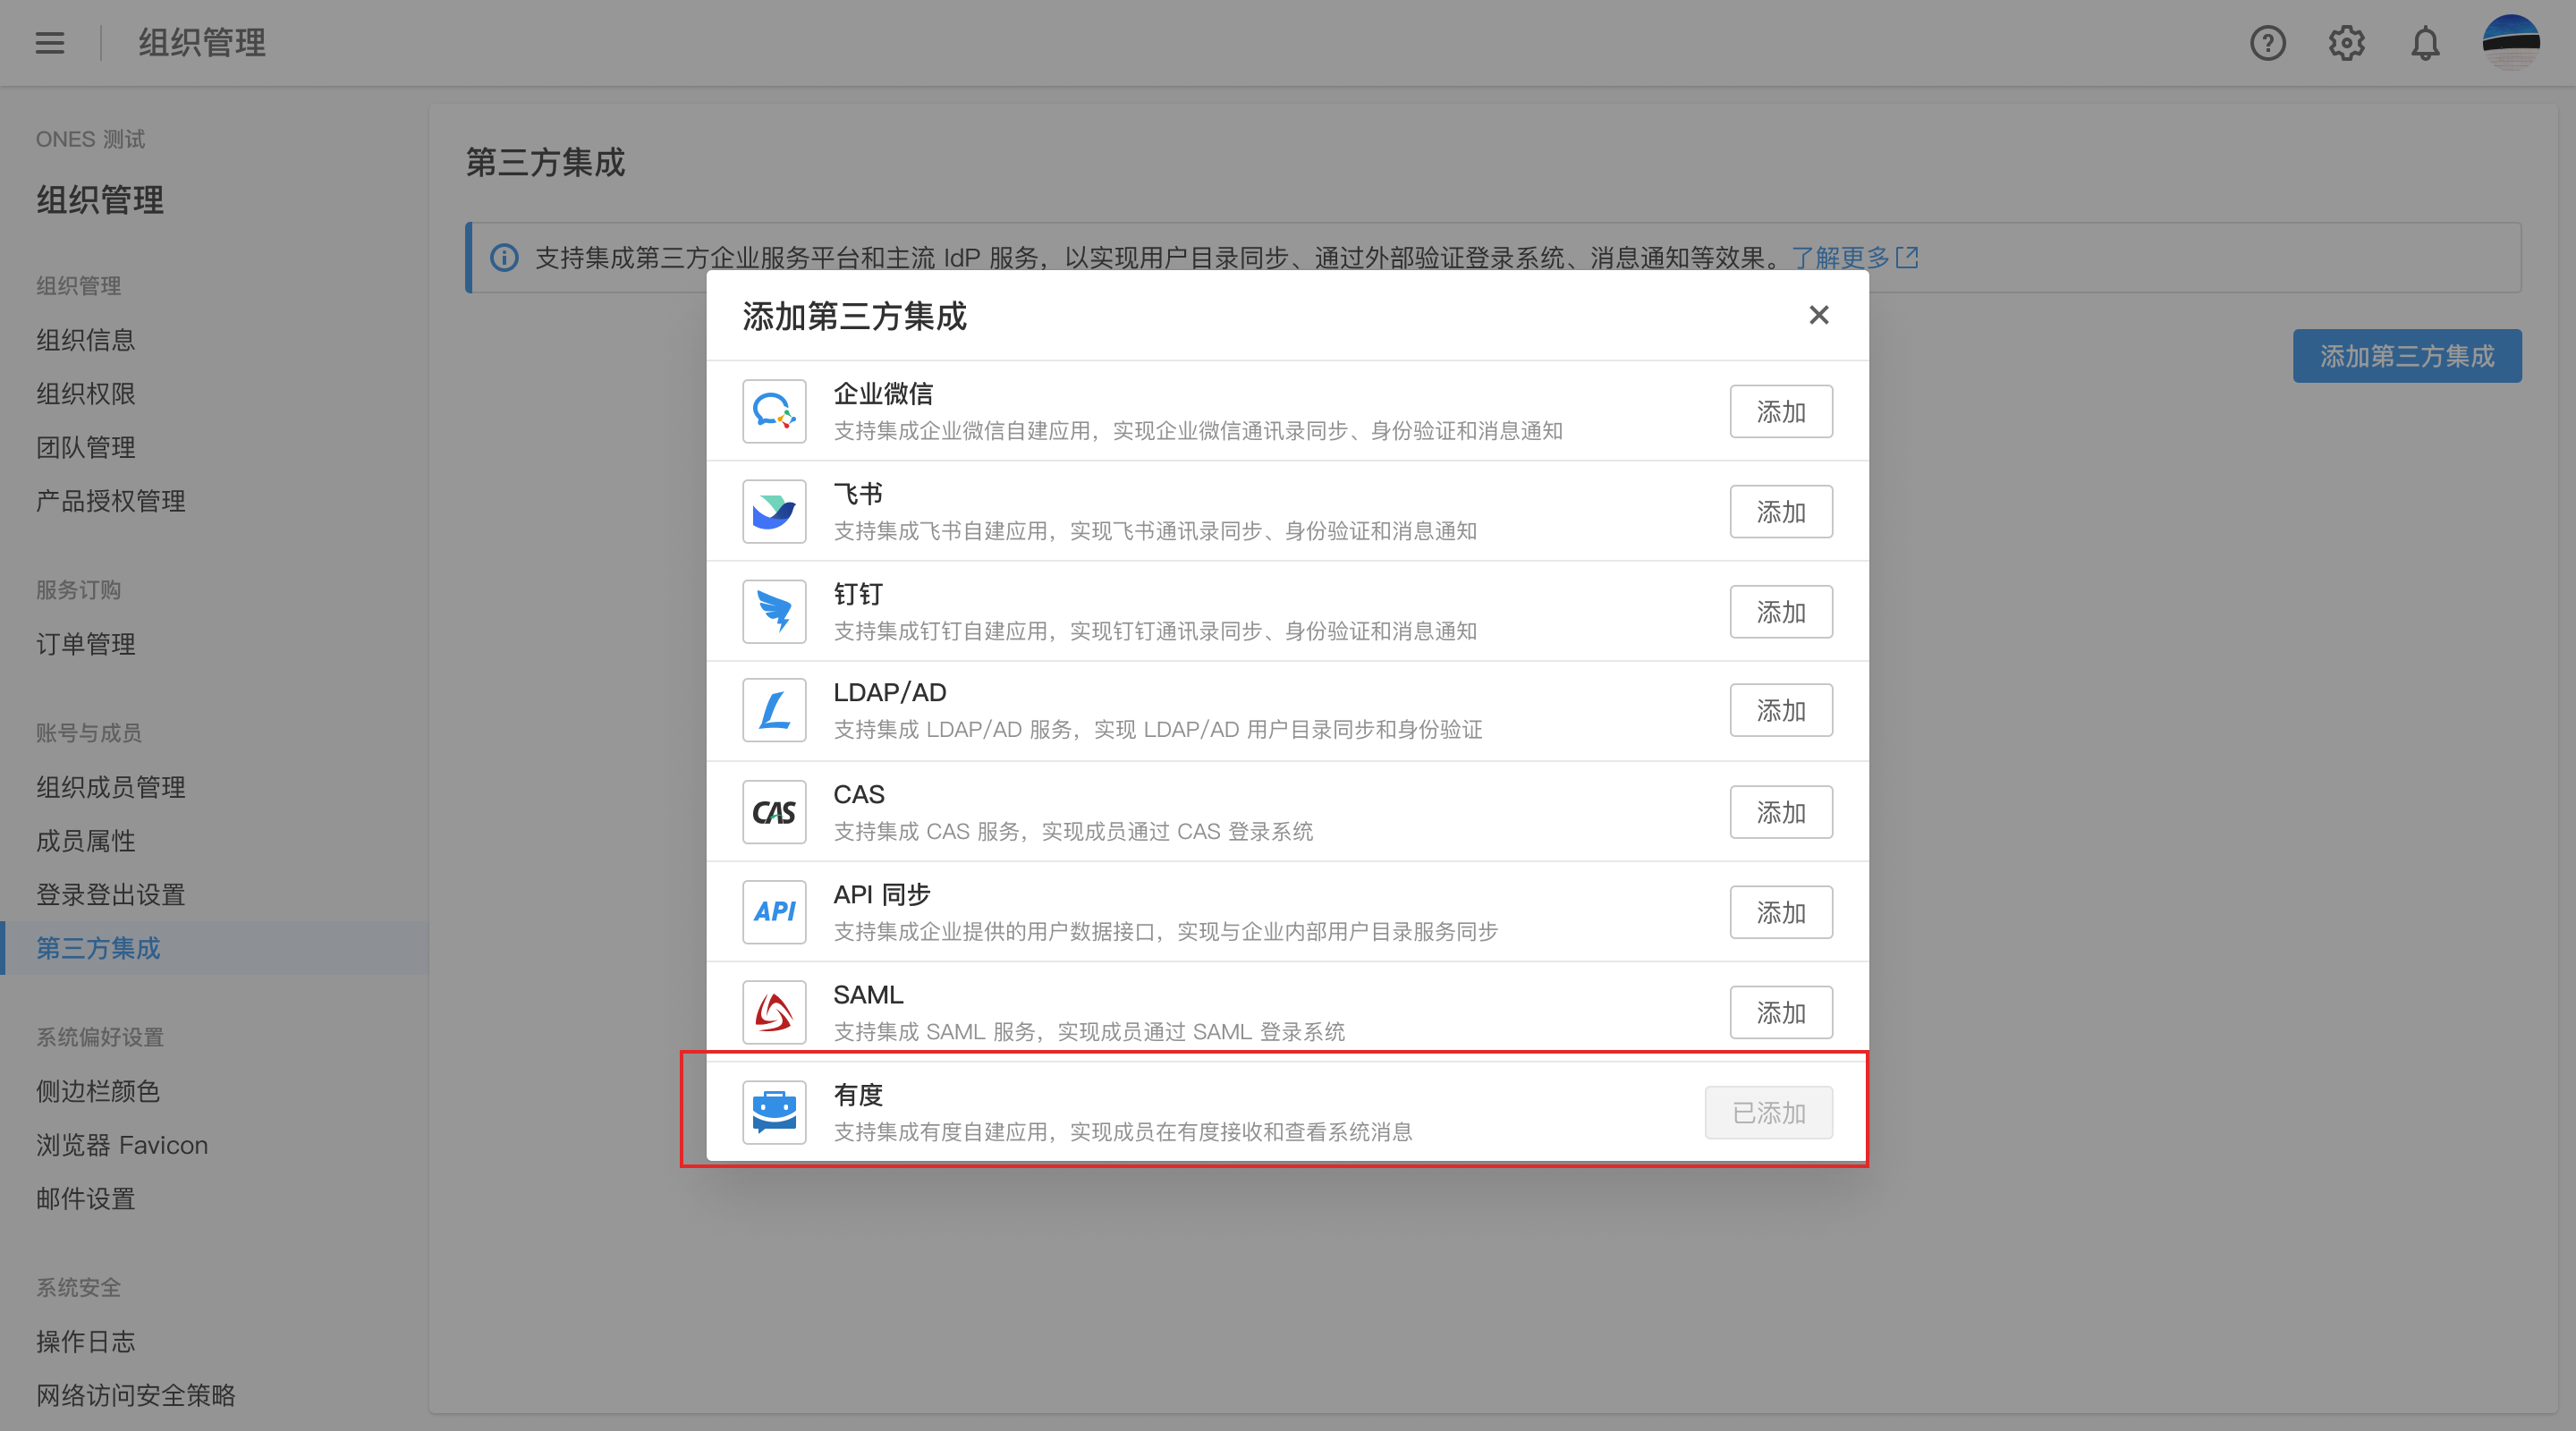Go to 组织权限 in sidebar

[86, 394]
